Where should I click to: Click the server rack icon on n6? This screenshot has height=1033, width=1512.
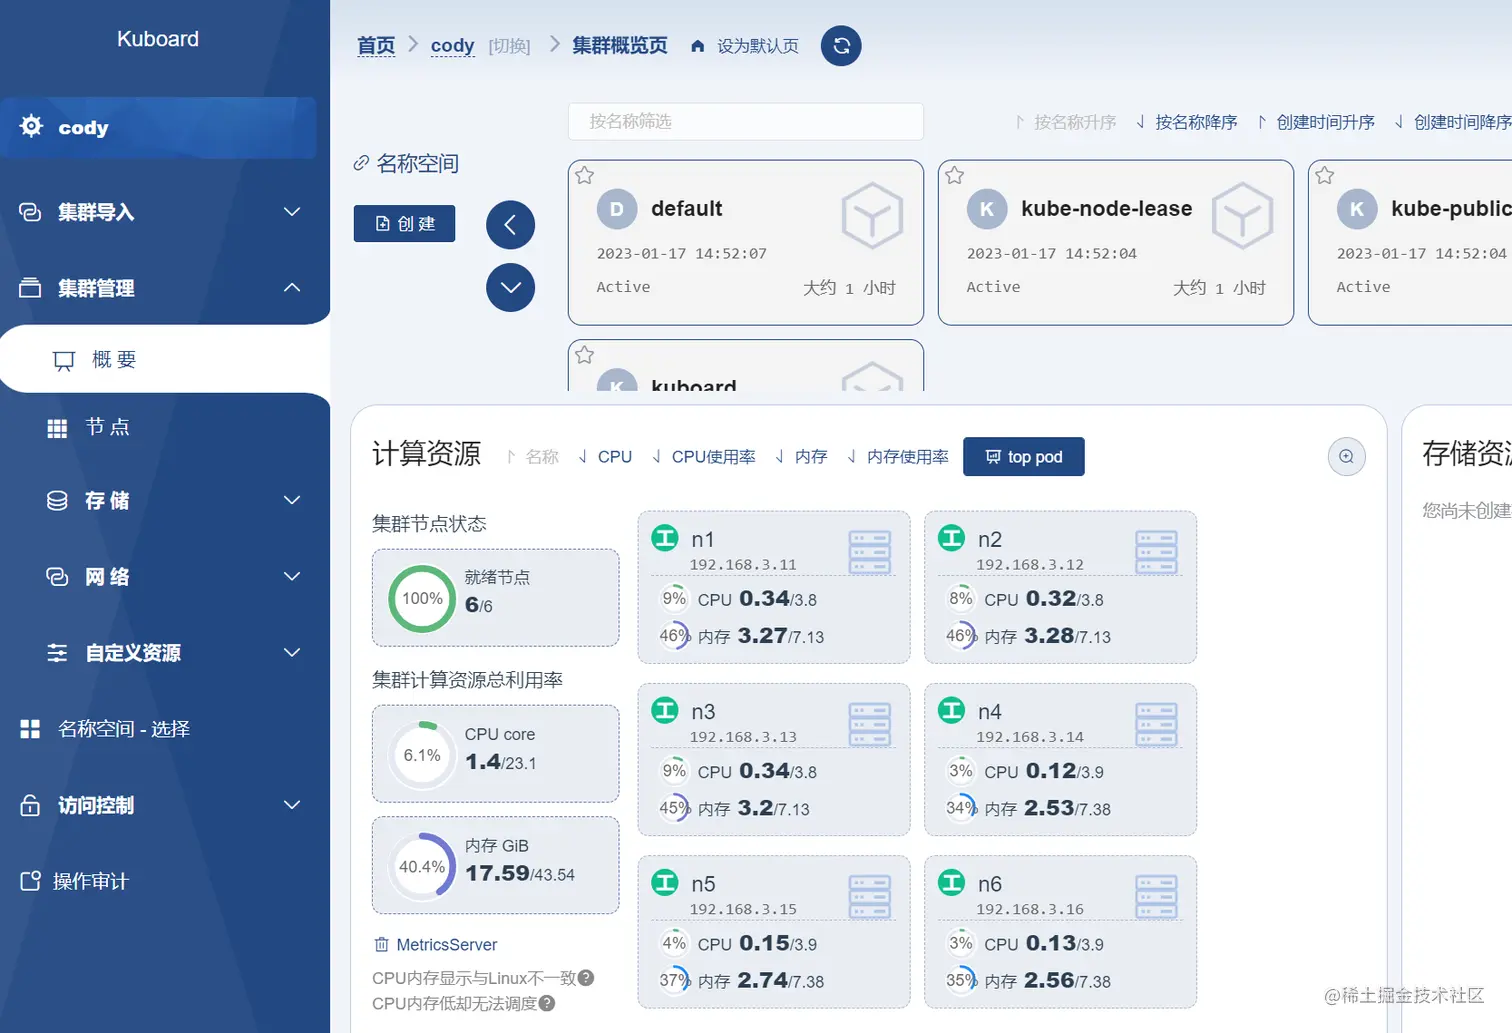tap(1157, 897)
